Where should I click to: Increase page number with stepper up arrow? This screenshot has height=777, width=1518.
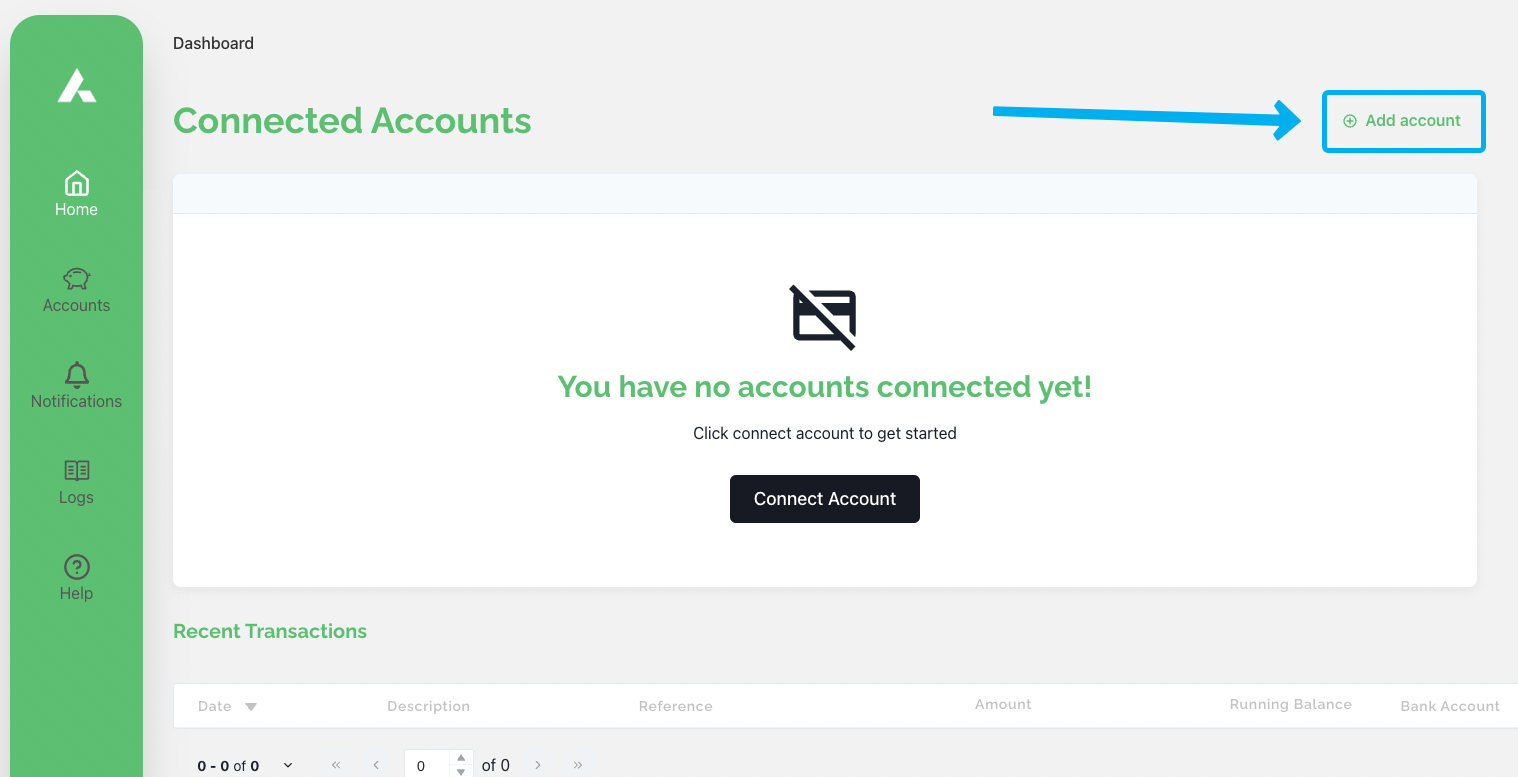click(461, 759)
